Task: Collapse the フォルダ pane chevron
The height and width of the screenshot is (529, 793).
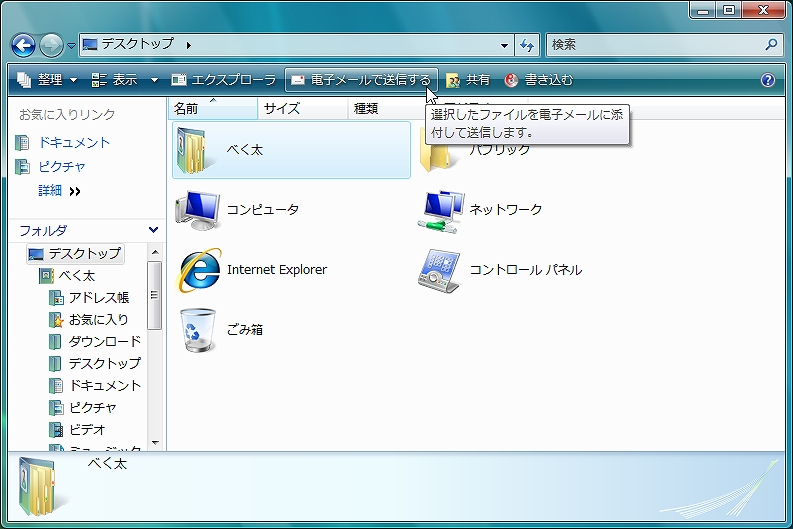Action: 153,230
